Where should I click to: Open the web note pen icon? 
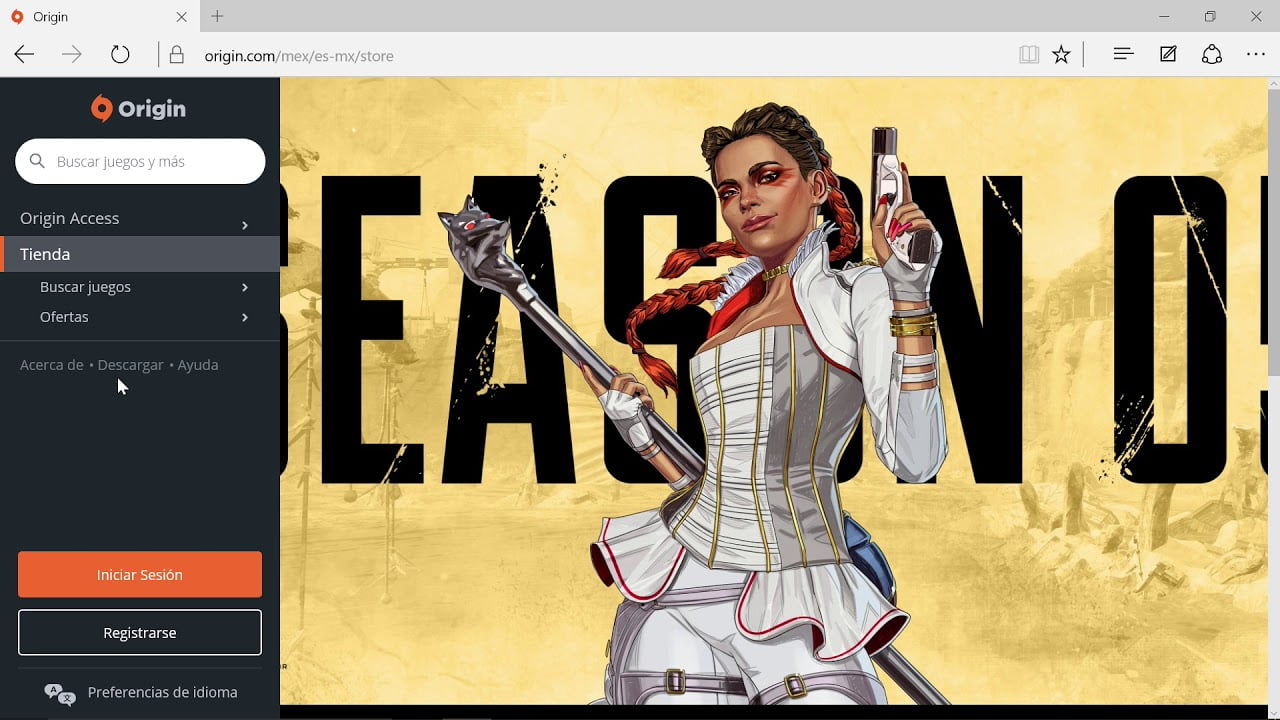tap(1168, 54)
